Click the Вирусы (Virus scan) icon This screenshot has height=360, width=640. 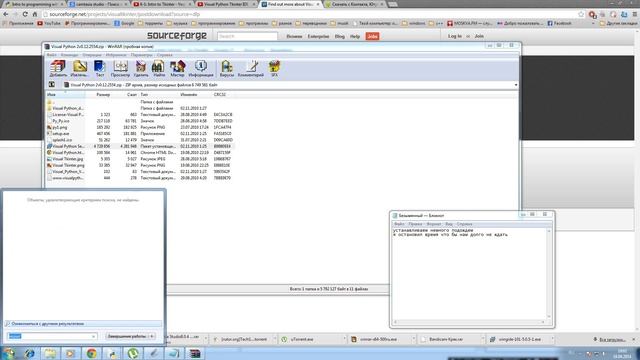[x=227, y=68]
